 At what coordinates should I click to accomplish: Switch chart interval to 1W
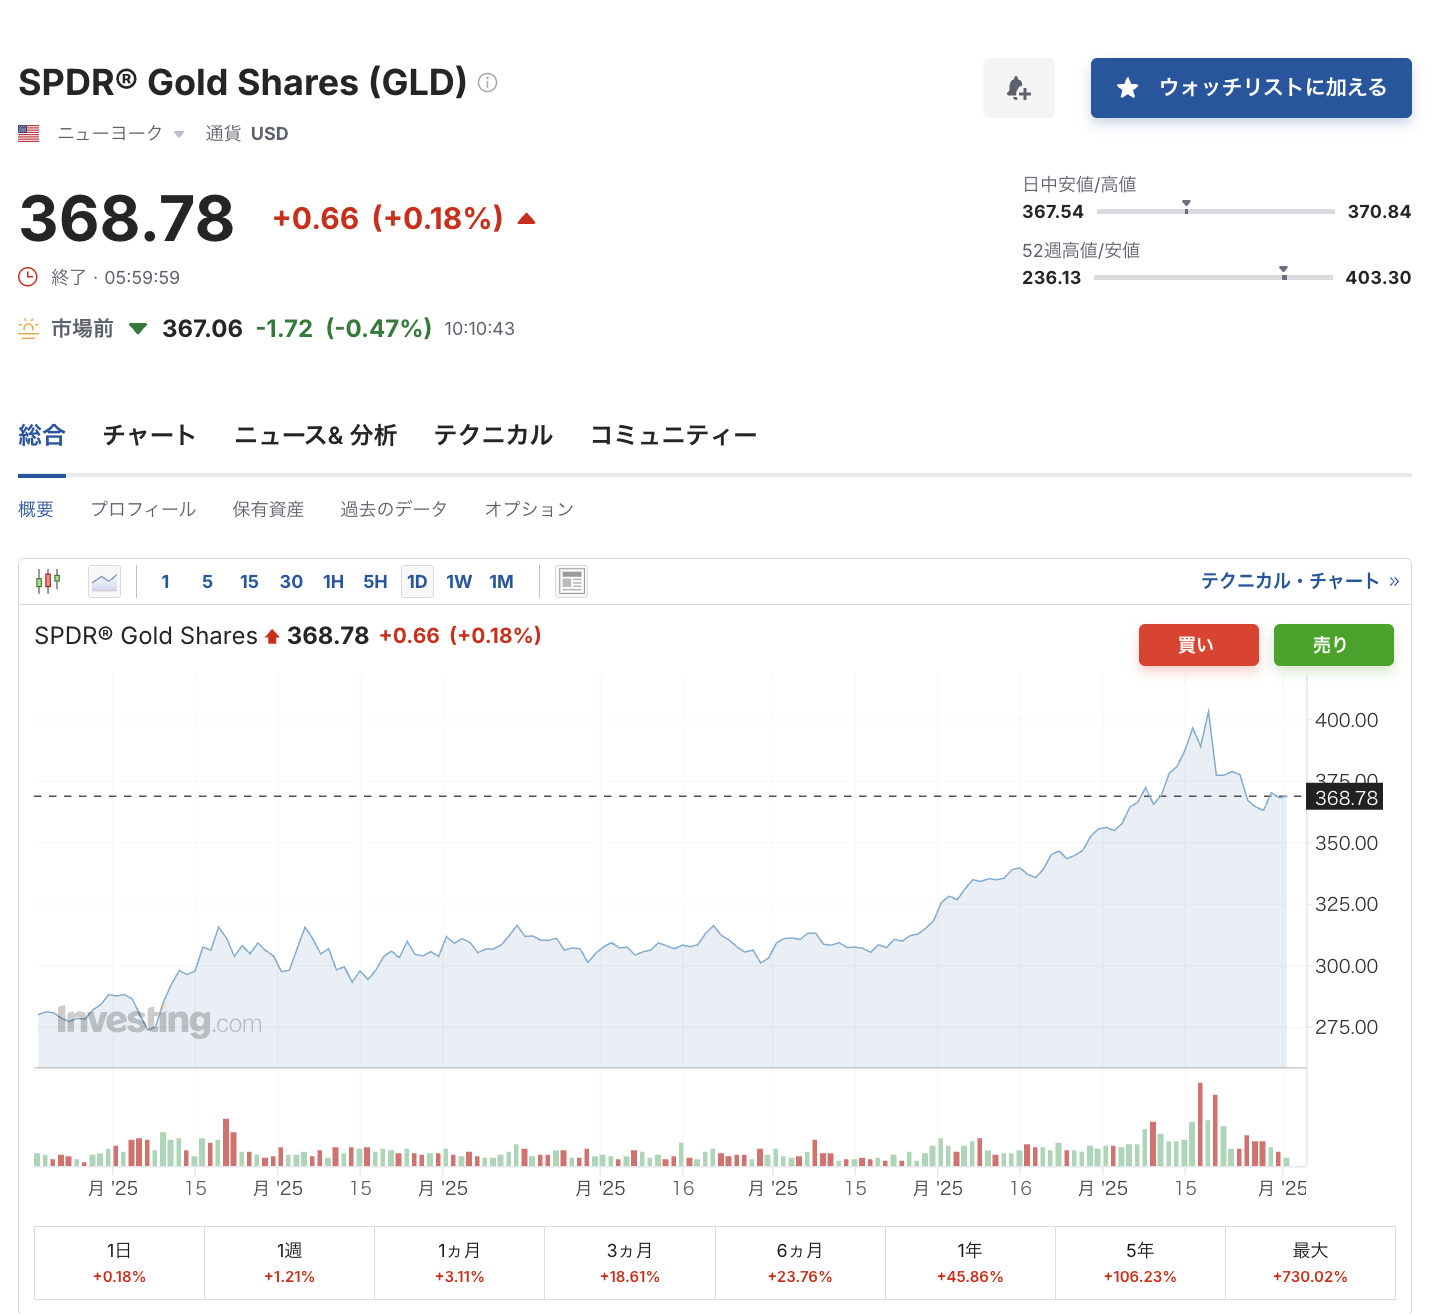pyautogui.click(x=459, y=582)
